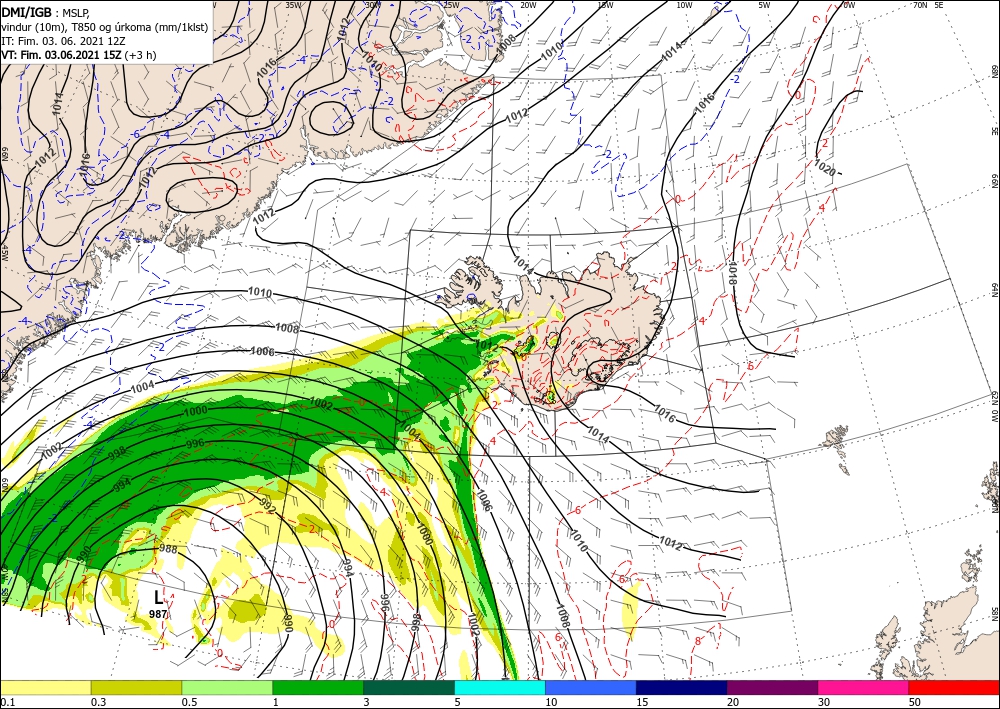This screenshot has height=709, width=1000.
Task: Click the '1018' isobar label
Action: pyautogui.click(x=732, y=273)
